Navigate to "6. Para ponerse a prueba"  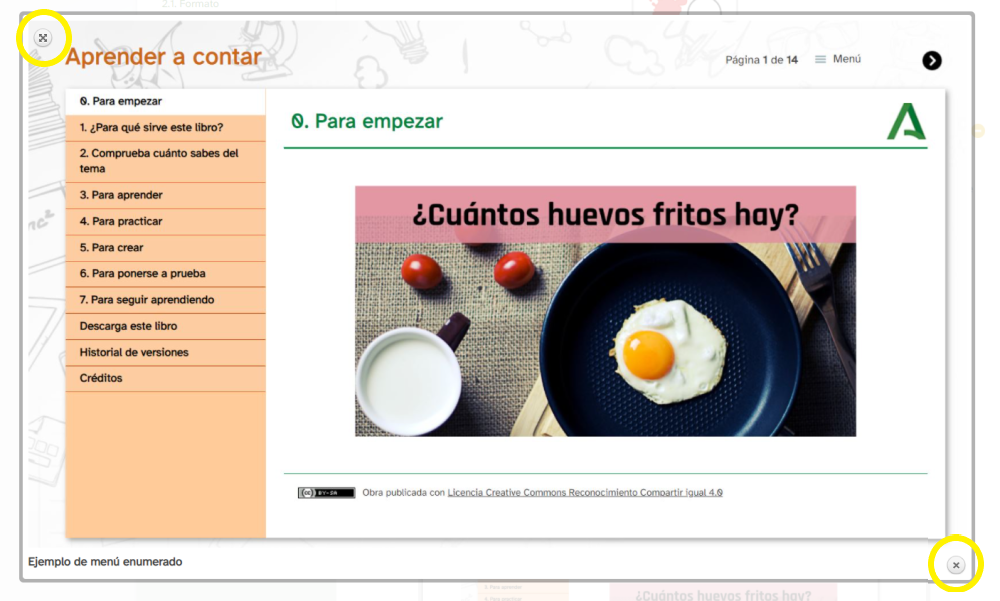tap(143, 273)
